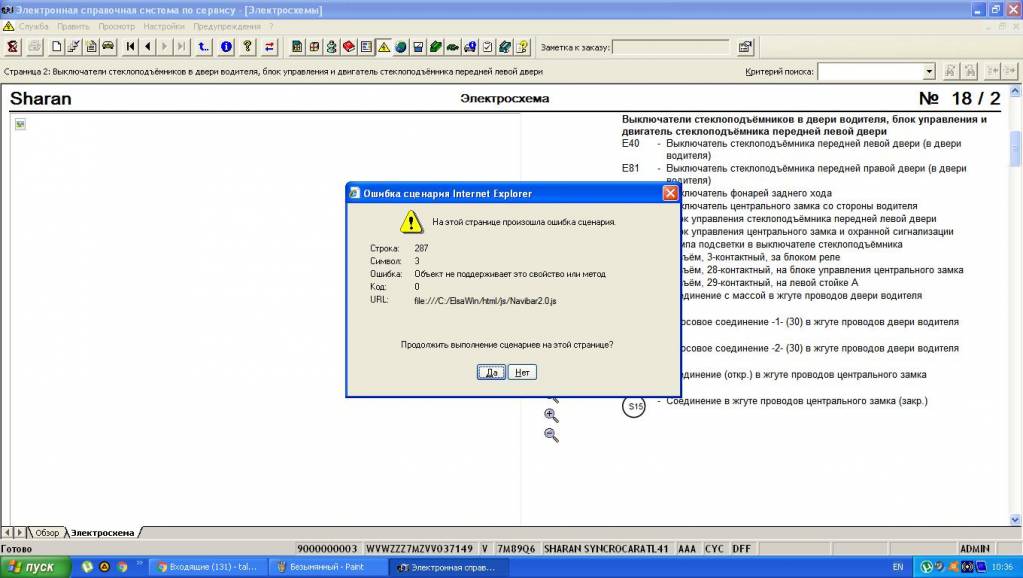This screenshot has width=1023, height=578.
Task: Open the Служба menu
Action: pos(34,26)
